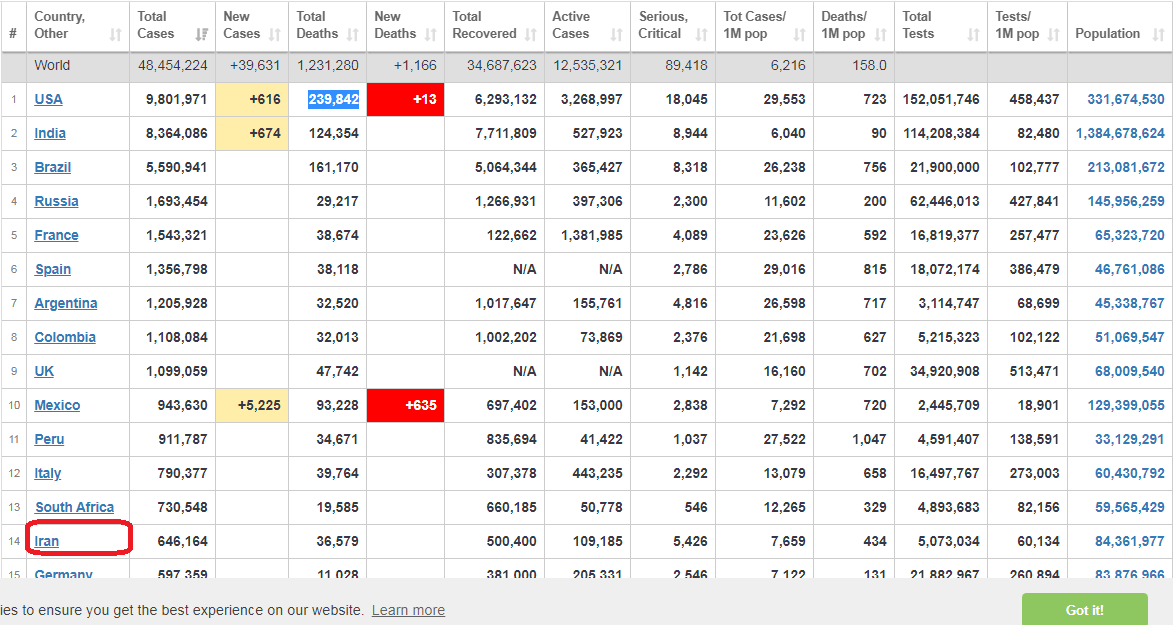The height and width of the screenshot is (625, 1173).
Task: Open Spain population 46,761,086 link
Action: click(x=1130, y=269)
